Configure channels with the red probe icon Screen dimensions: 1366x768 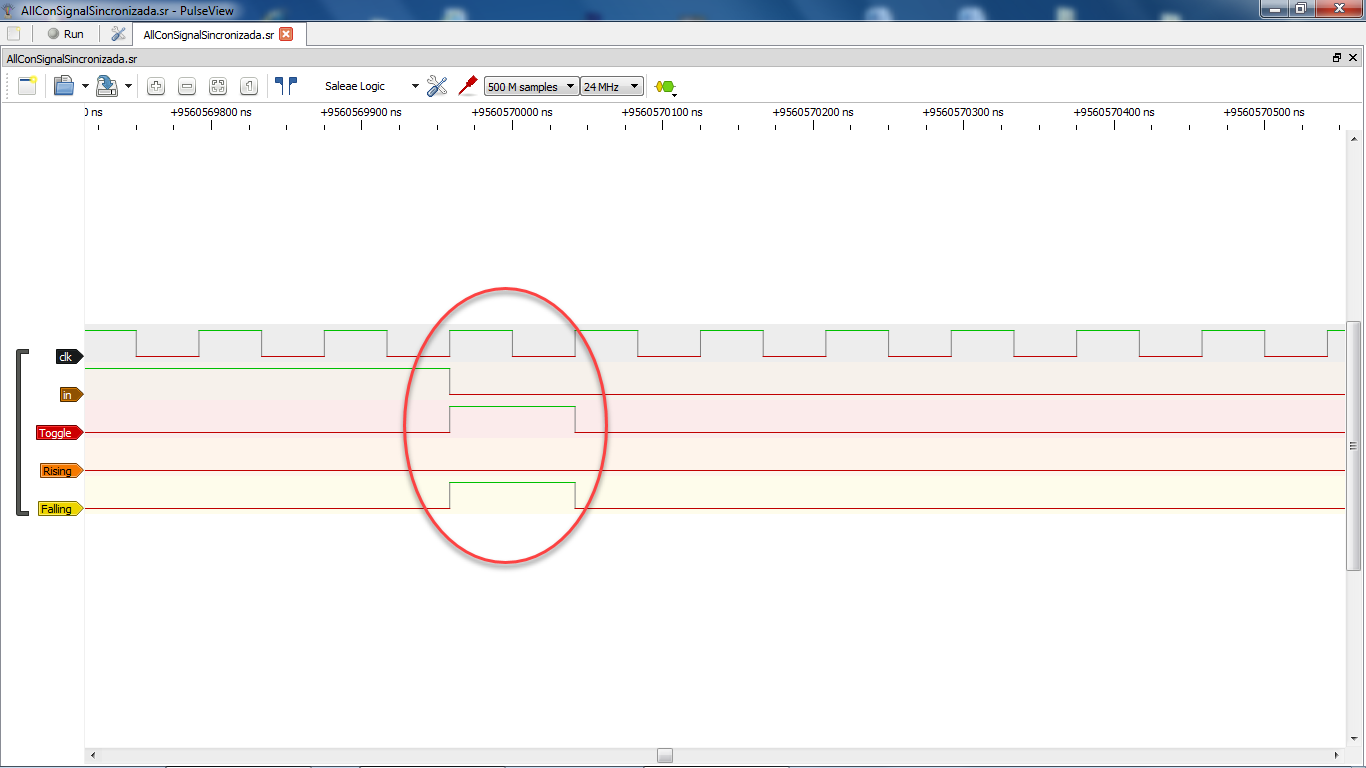[467, 86]
